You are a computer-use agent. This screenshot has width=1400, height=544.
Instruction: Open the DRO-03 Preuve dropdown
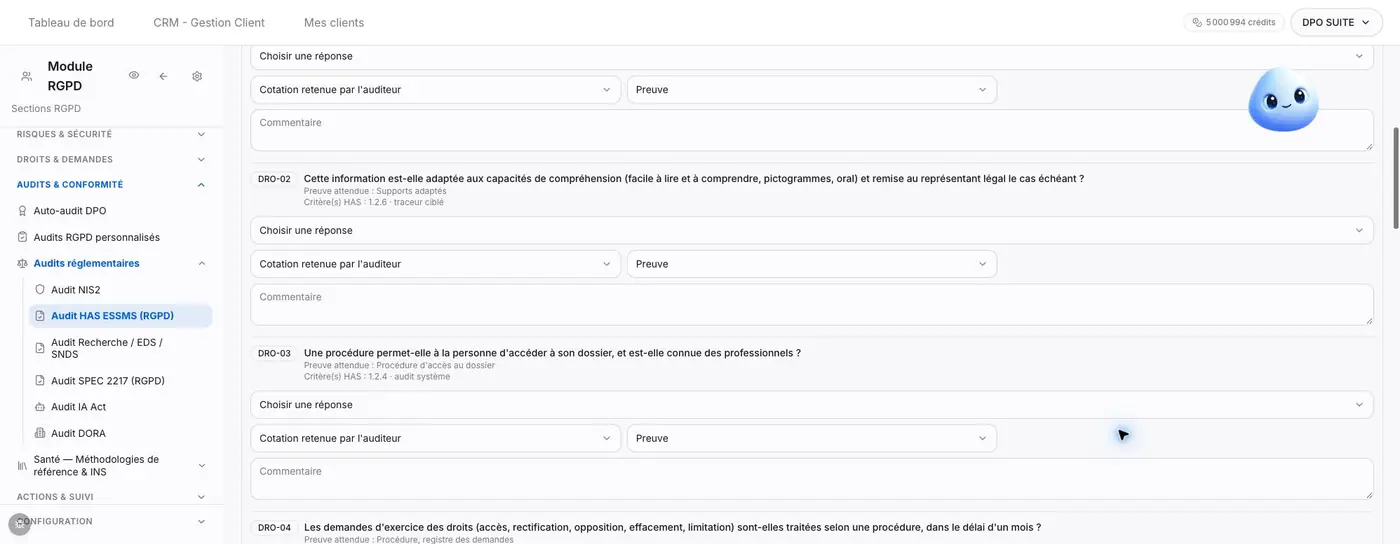812,438
